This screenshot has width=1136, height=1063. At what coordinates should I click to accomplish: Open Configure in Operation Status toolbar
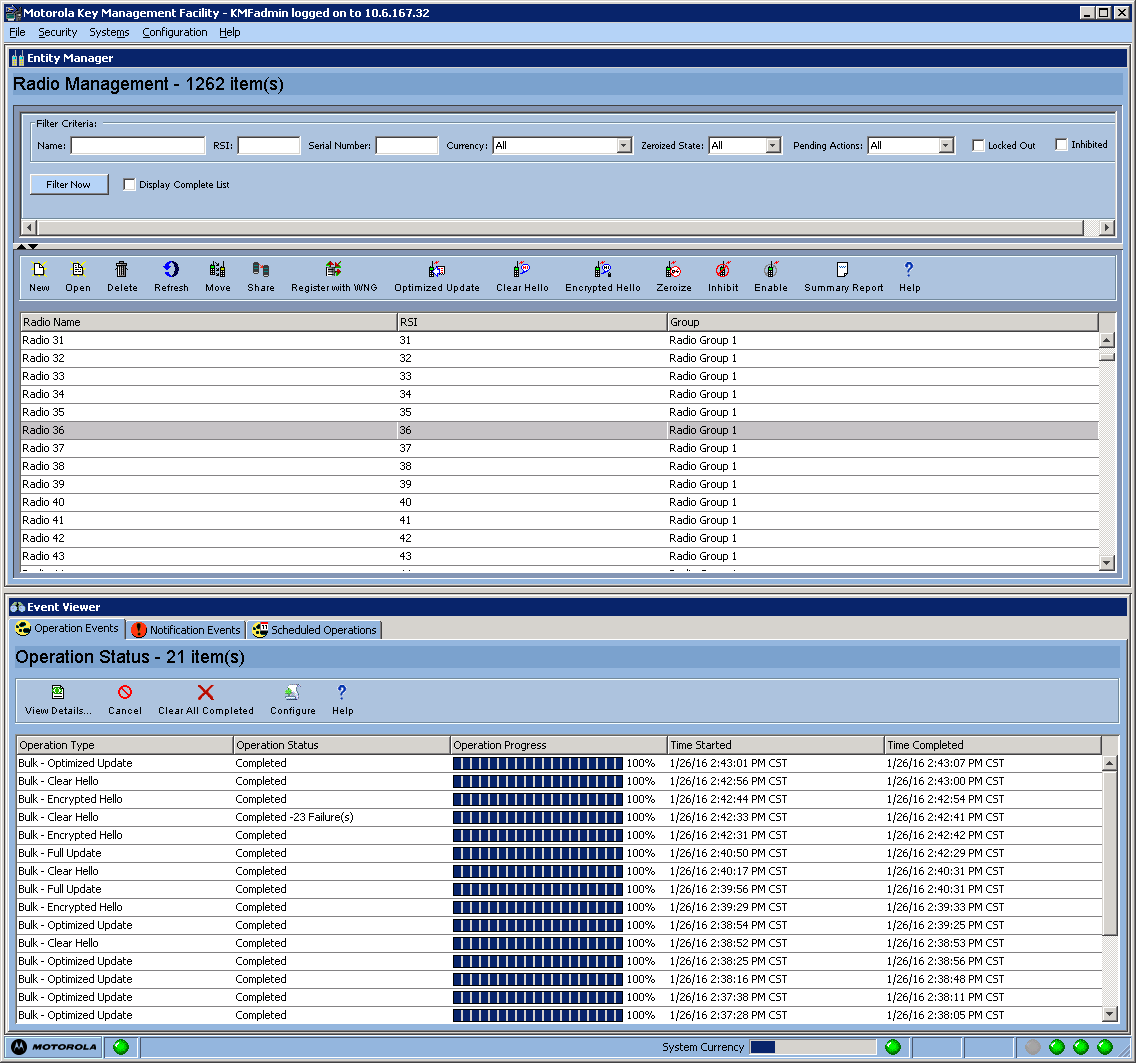(x=293, y=700)
